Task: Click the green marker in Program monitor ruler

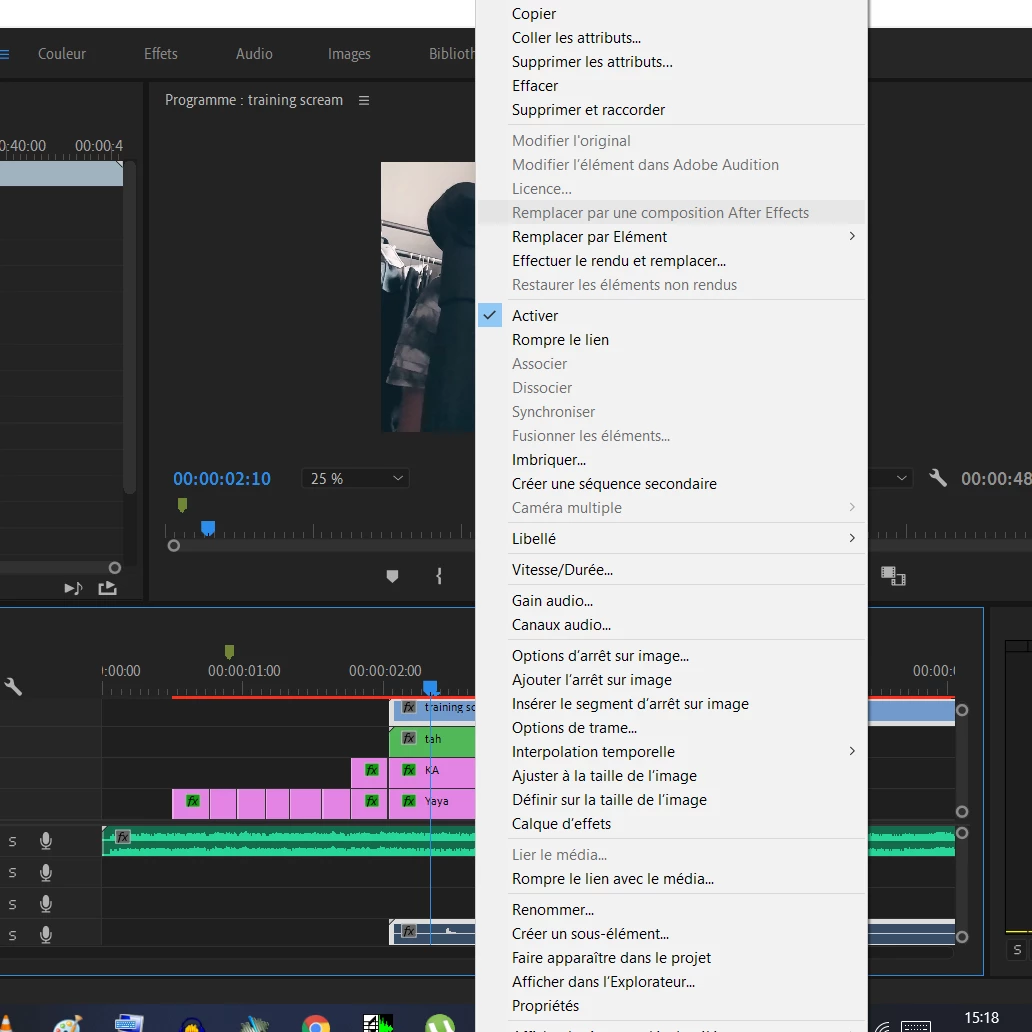Action: [x=182, y=505]
